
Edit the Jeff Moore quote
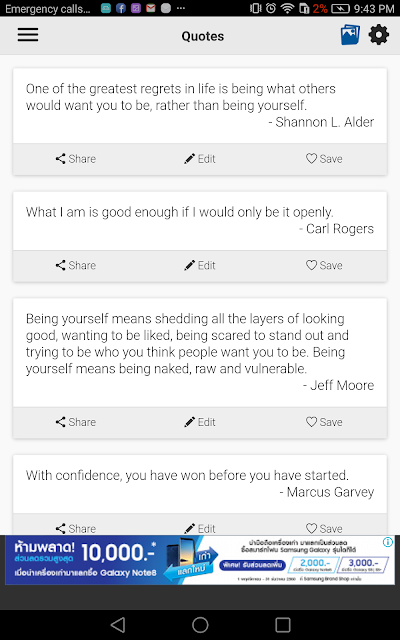(x=200, y=422)
